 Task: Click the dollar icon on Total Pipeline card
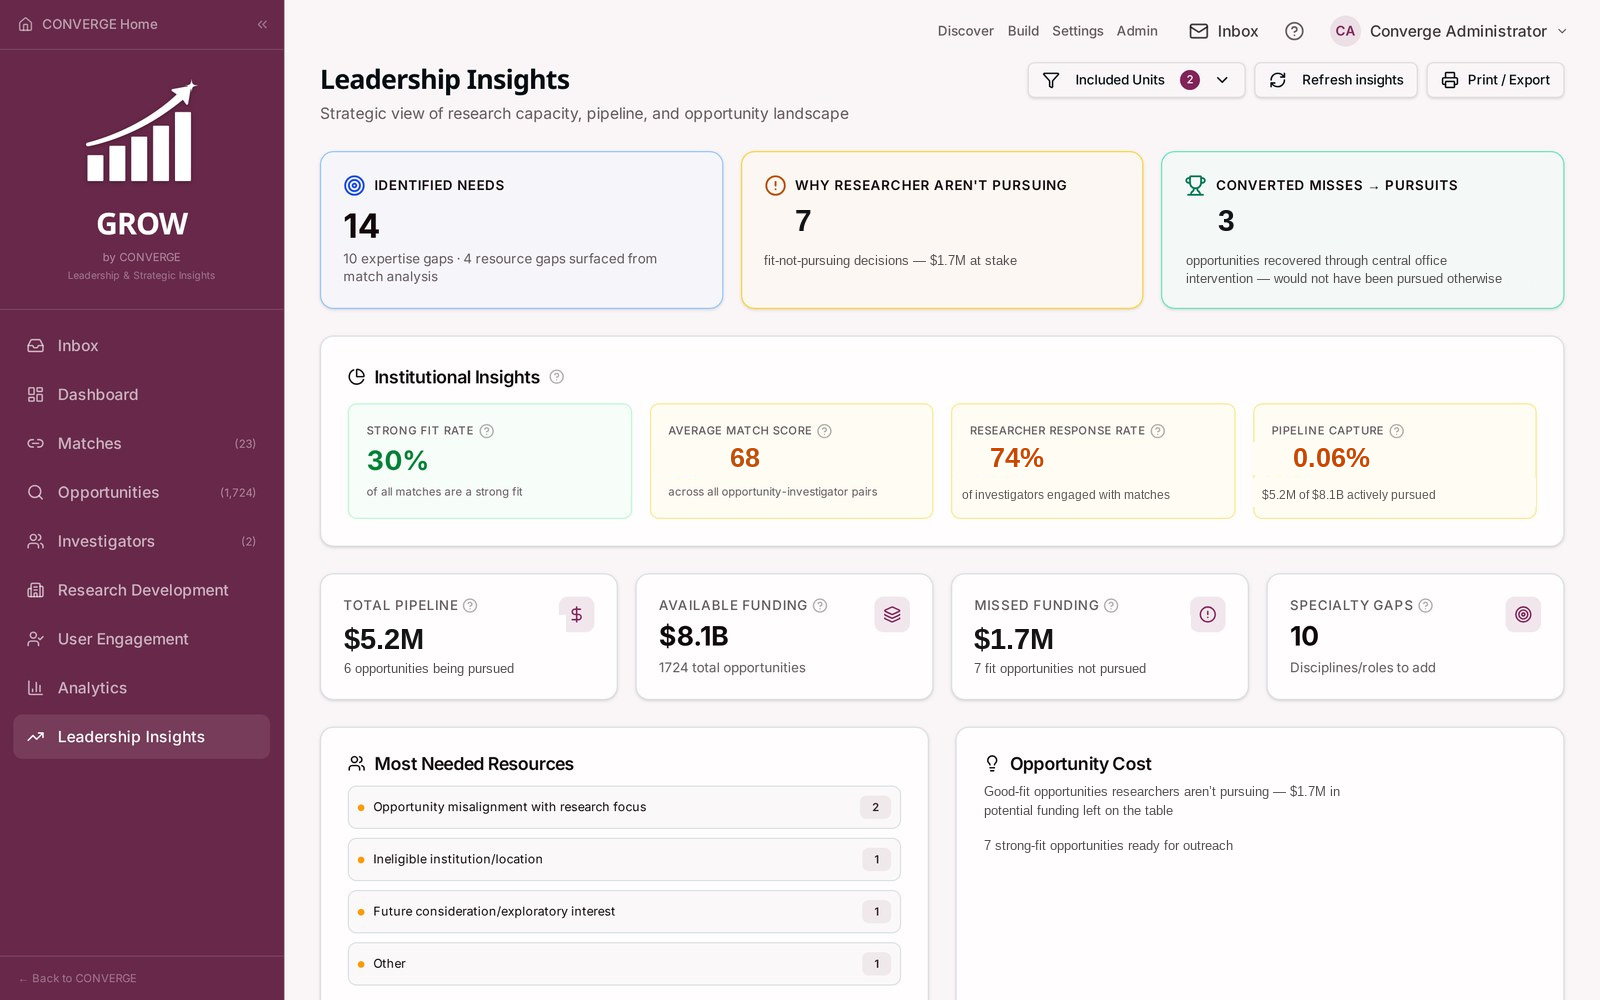[576, 614]
